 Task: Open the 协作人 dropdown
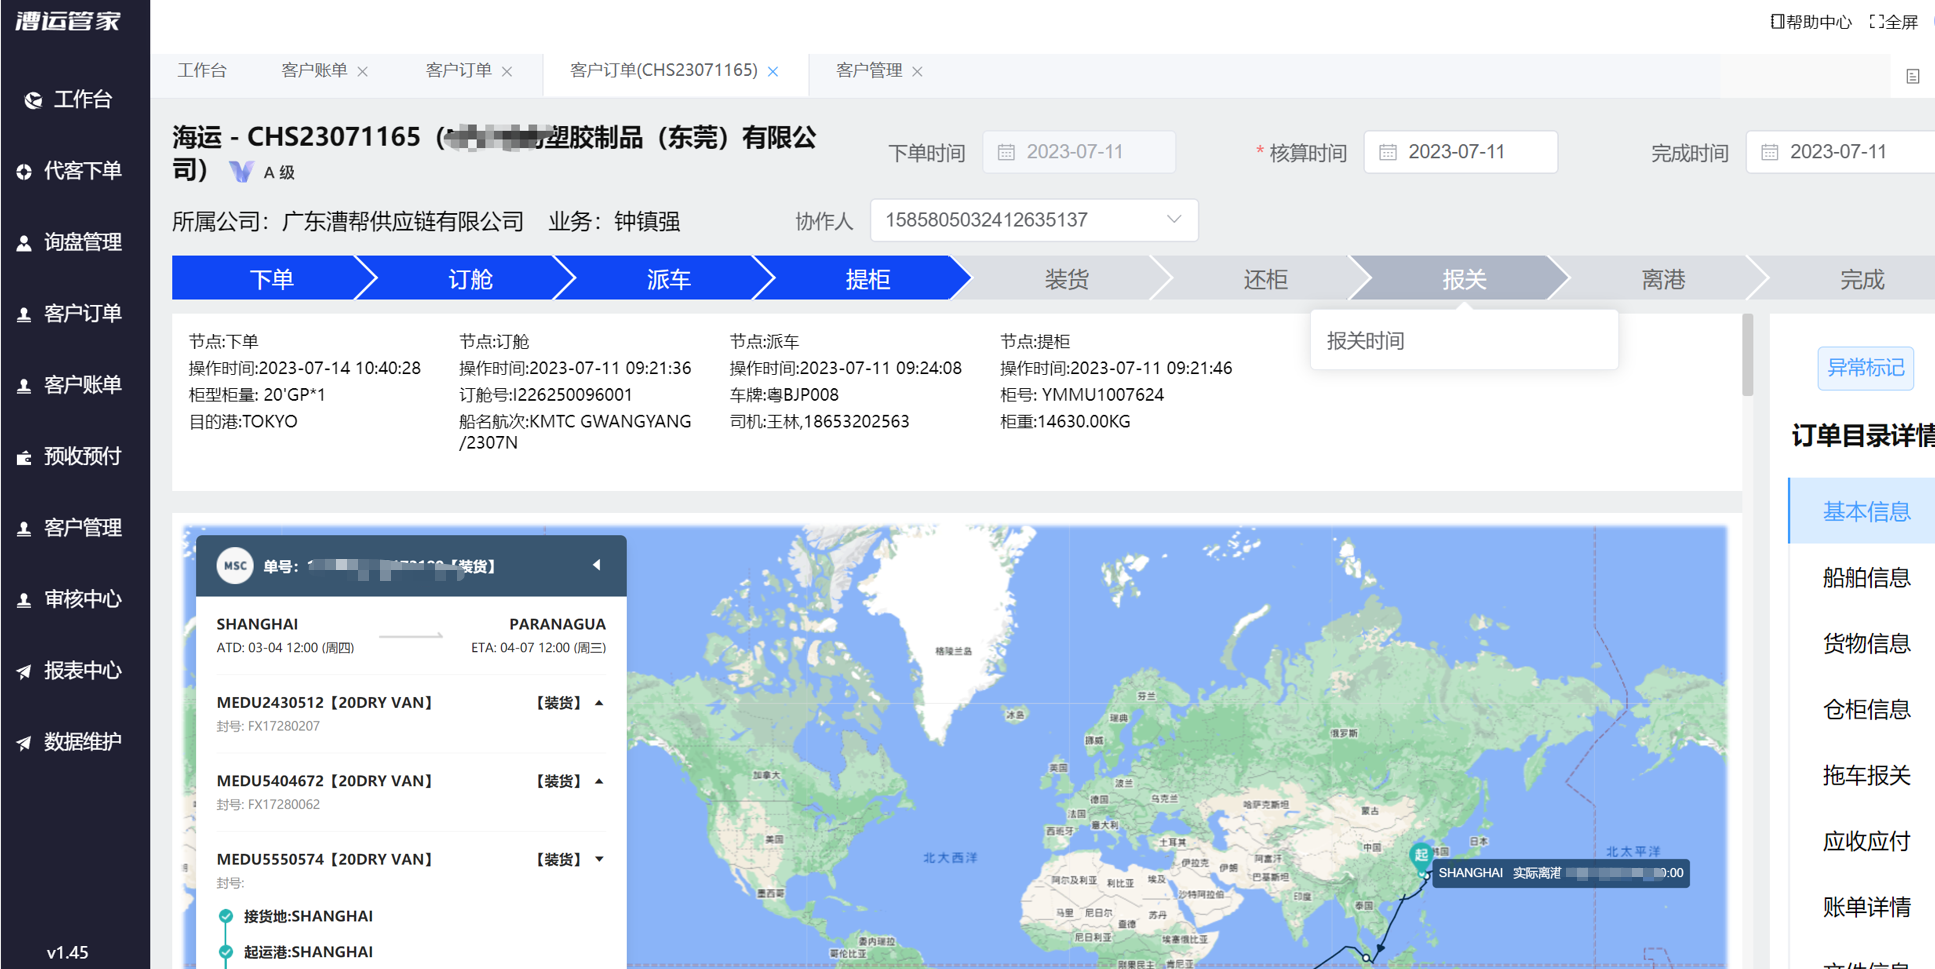(1034, 220)
